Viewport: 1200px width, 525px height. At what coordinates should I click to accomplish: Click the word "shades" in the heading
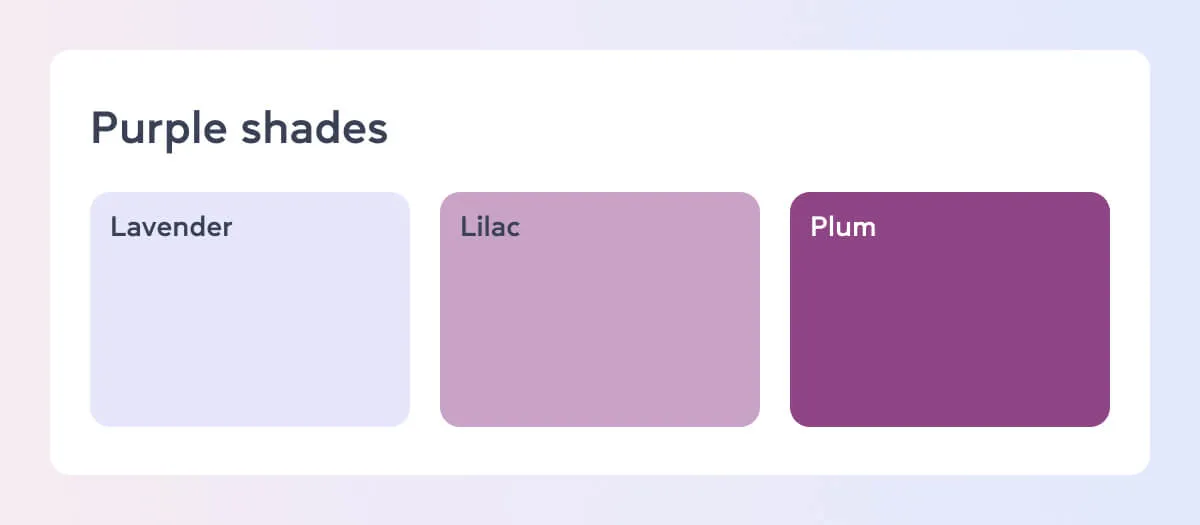click(x=316, y=129)
